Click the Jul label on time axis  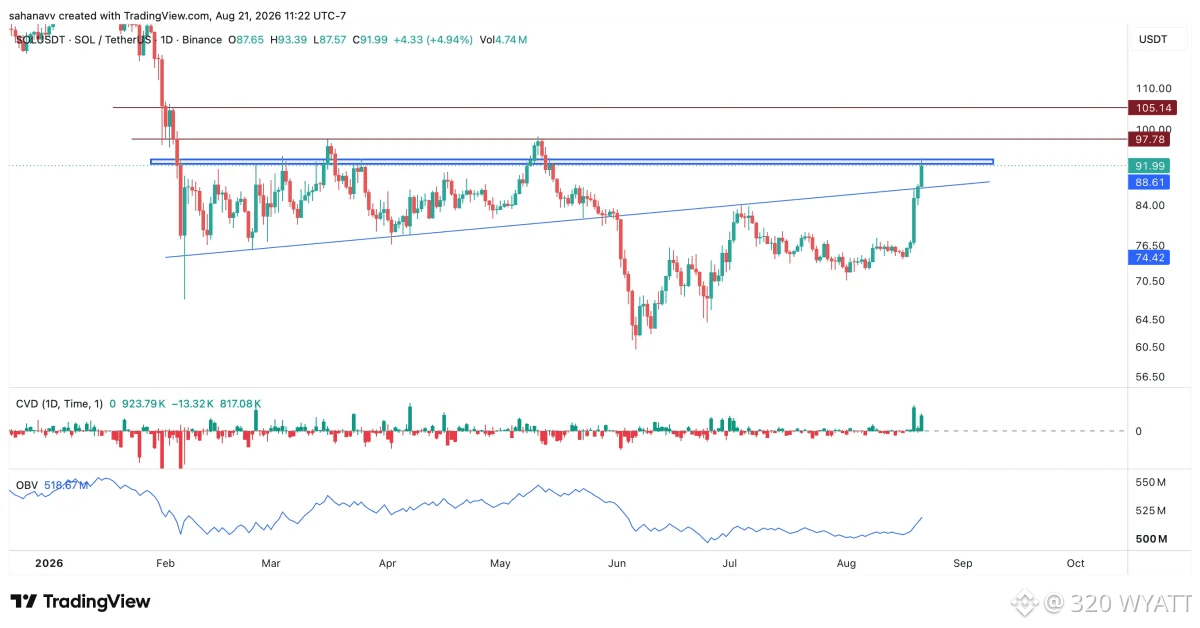[x=731, y=563]
